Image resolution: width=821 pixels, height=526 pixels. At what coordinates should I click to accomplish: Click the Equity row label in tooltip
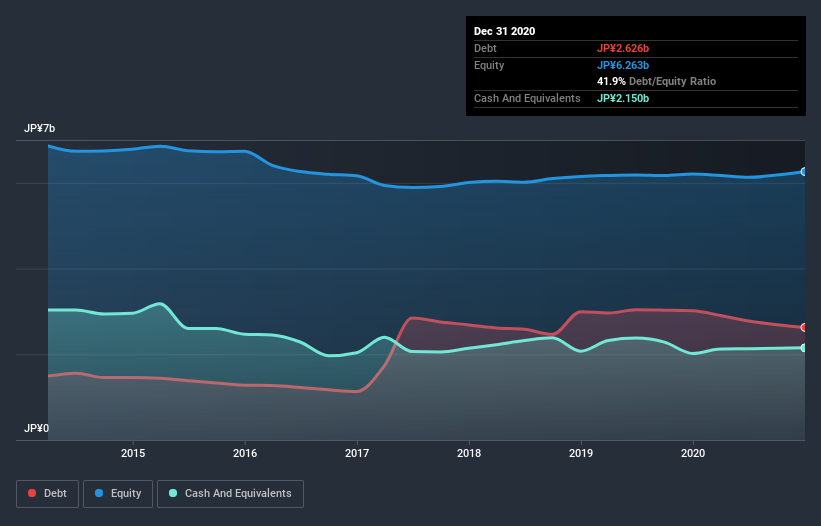[x=489, y=65]
